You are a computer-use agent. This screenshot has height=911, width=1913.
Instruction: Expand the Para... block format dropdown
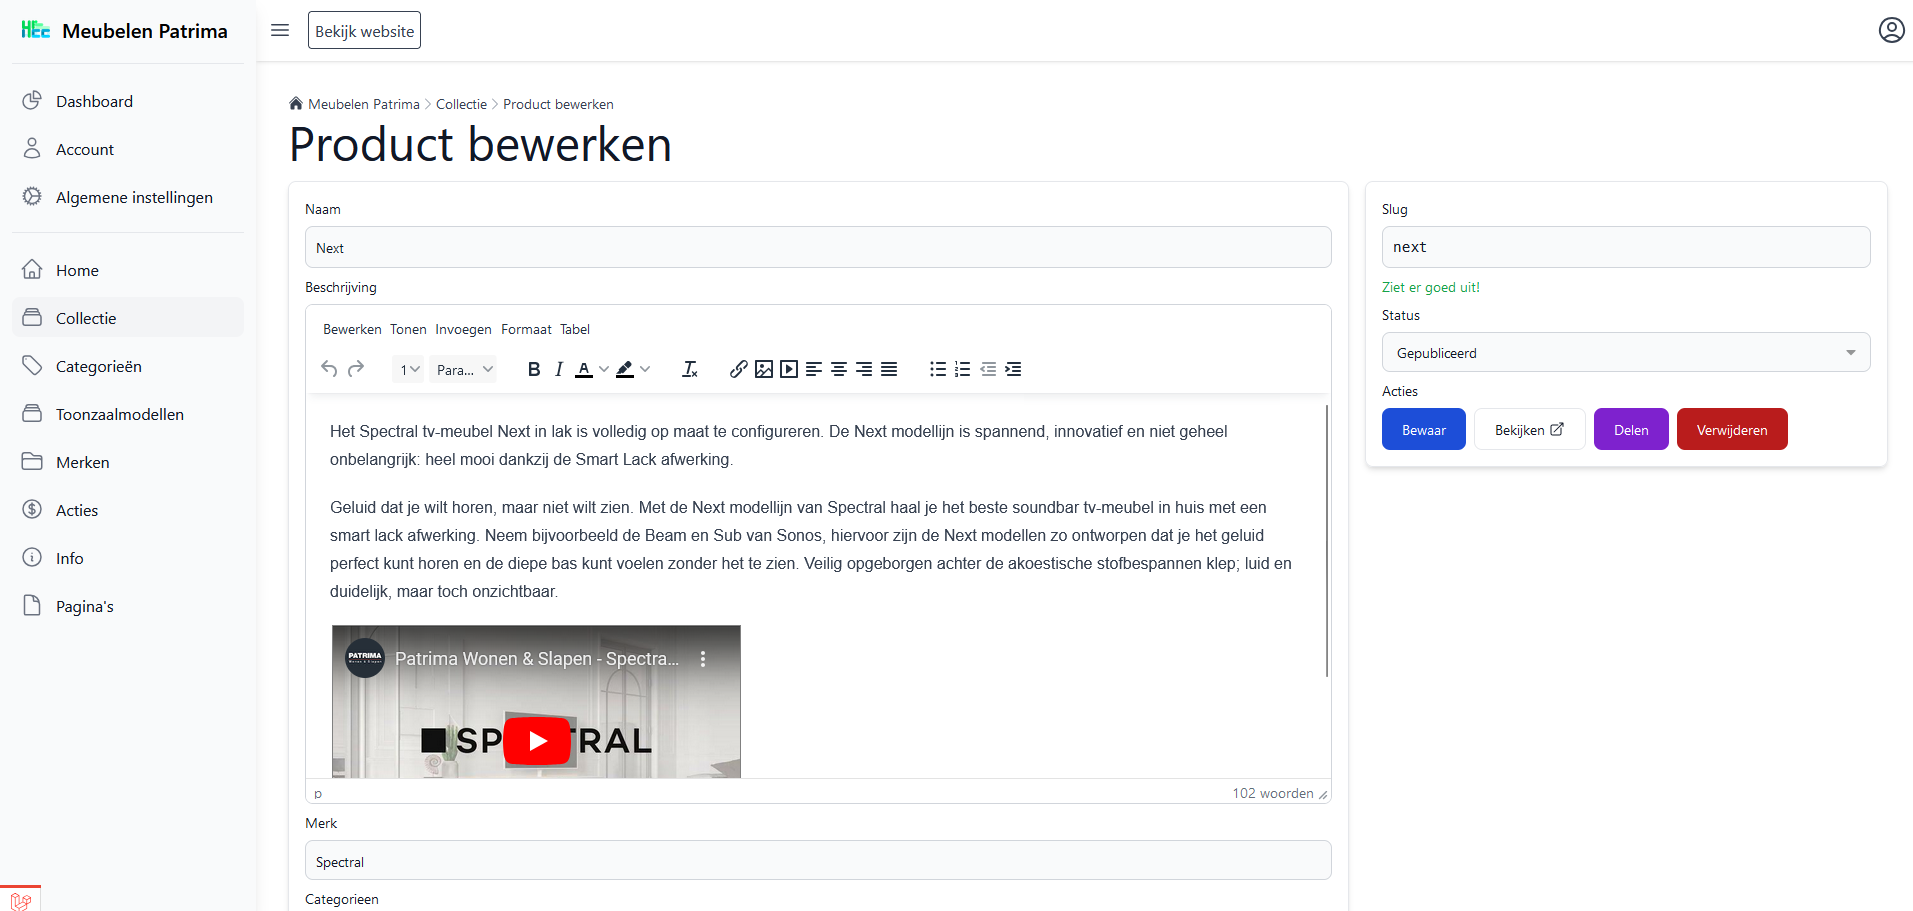tap(465, 370)
